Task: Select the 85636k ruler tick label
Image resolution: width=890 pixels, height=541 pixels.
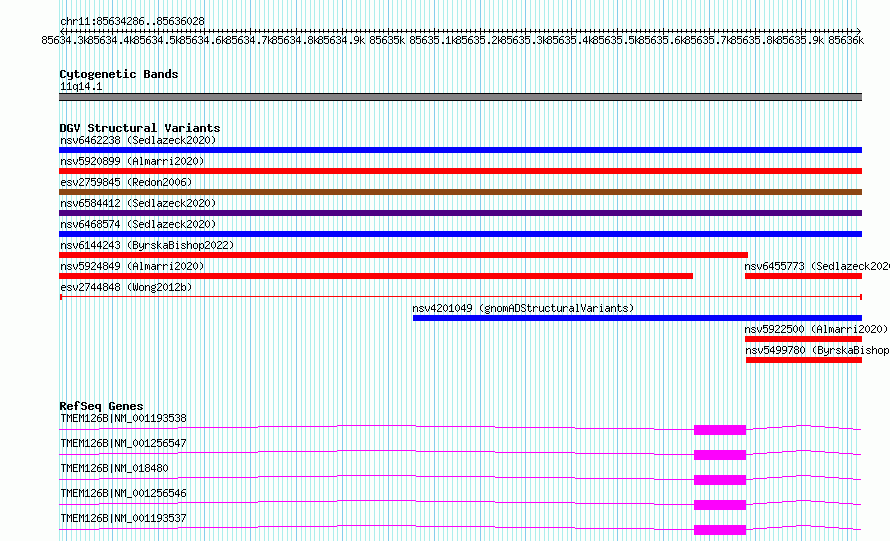Action: click(x=846, y=40)
